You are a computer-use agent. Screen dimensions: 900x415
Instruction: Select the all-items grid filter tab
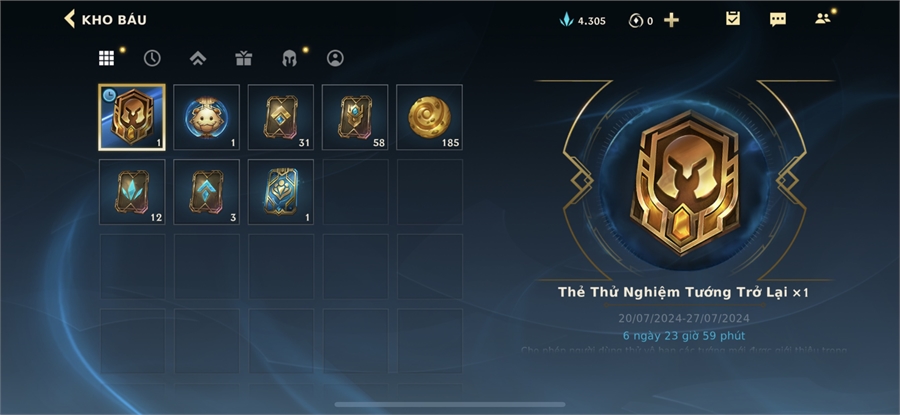[x=106, y=58]
